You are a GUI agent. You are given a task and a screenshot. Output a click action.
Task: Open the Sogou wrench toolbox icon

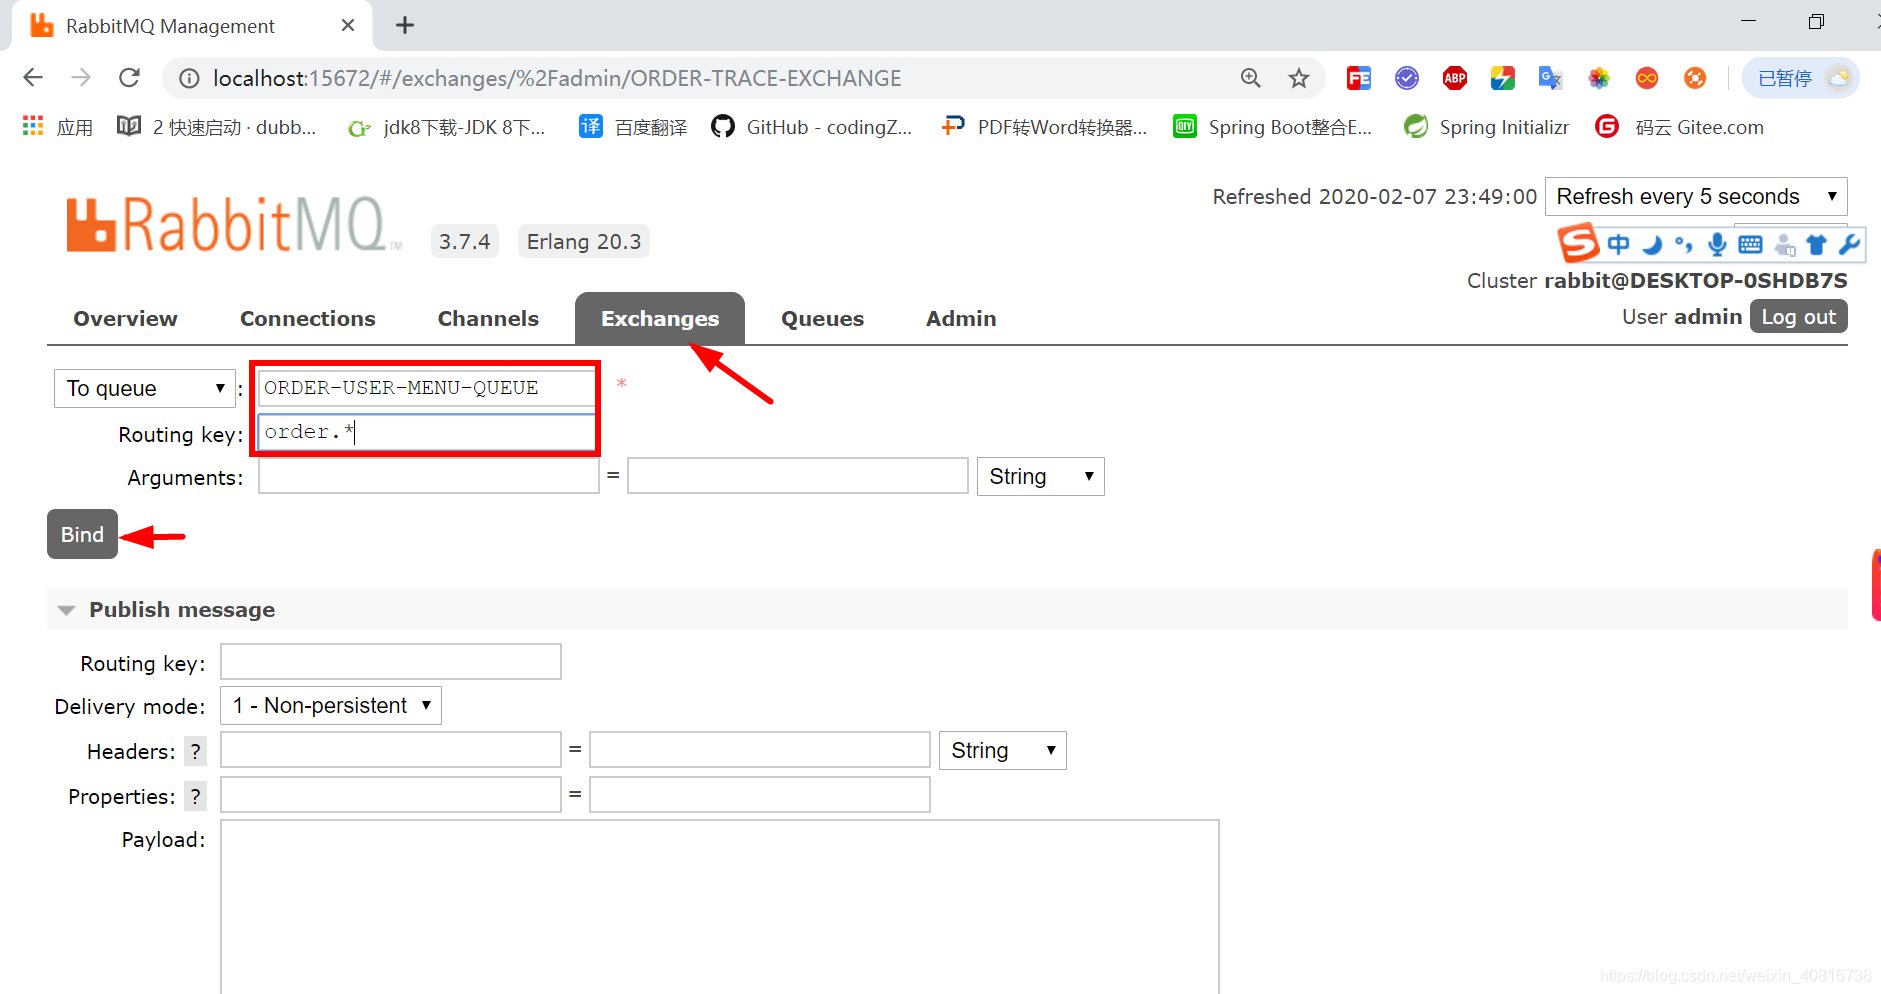(1849, 244)
